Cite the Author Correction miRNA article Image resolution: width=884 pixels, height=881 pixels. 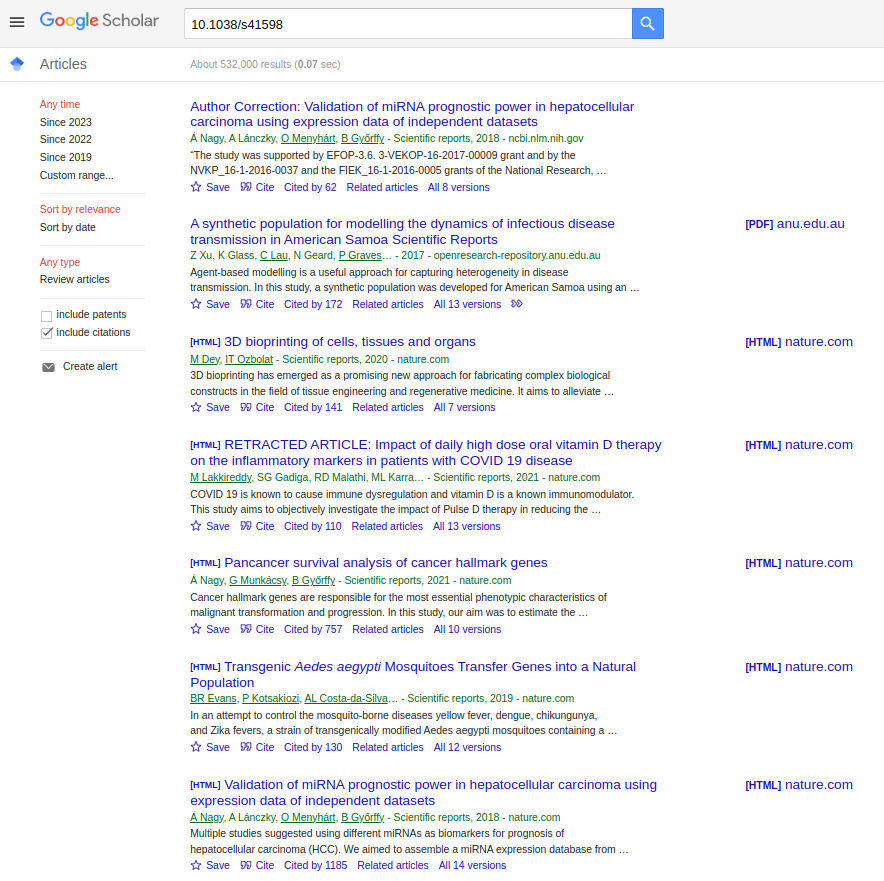(257, 187)
